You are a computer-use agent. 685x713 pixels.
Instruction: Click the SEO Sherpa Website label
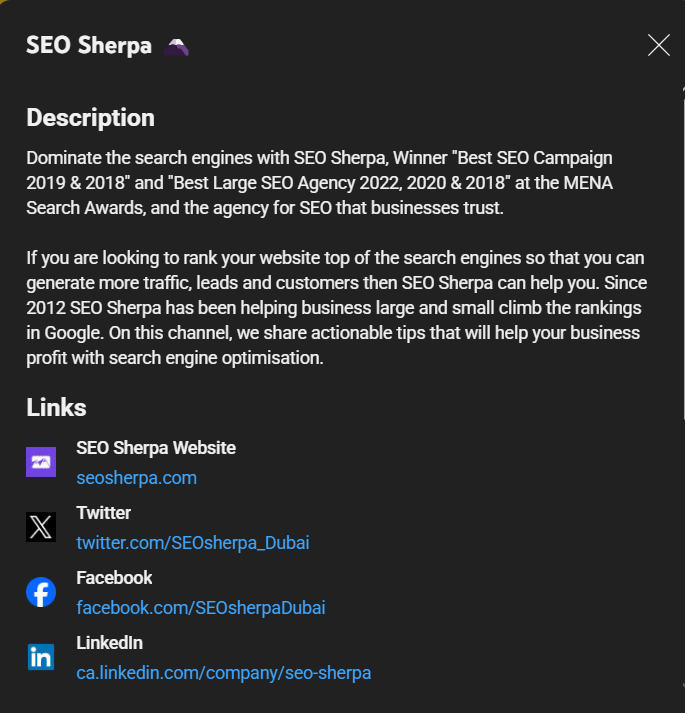click(x=156, y=448)
